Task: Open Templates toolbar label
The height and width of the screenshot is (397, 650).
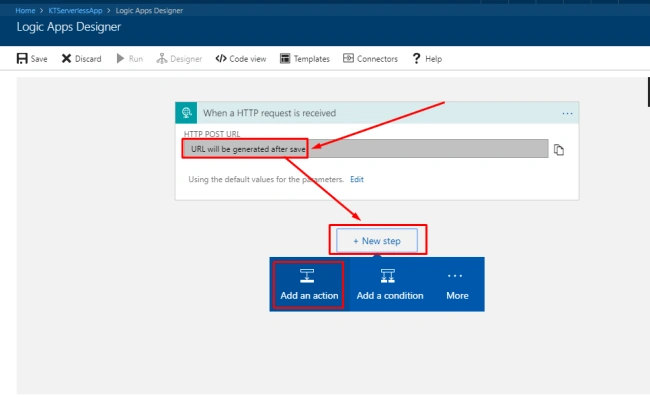Action: pos(312,59)
